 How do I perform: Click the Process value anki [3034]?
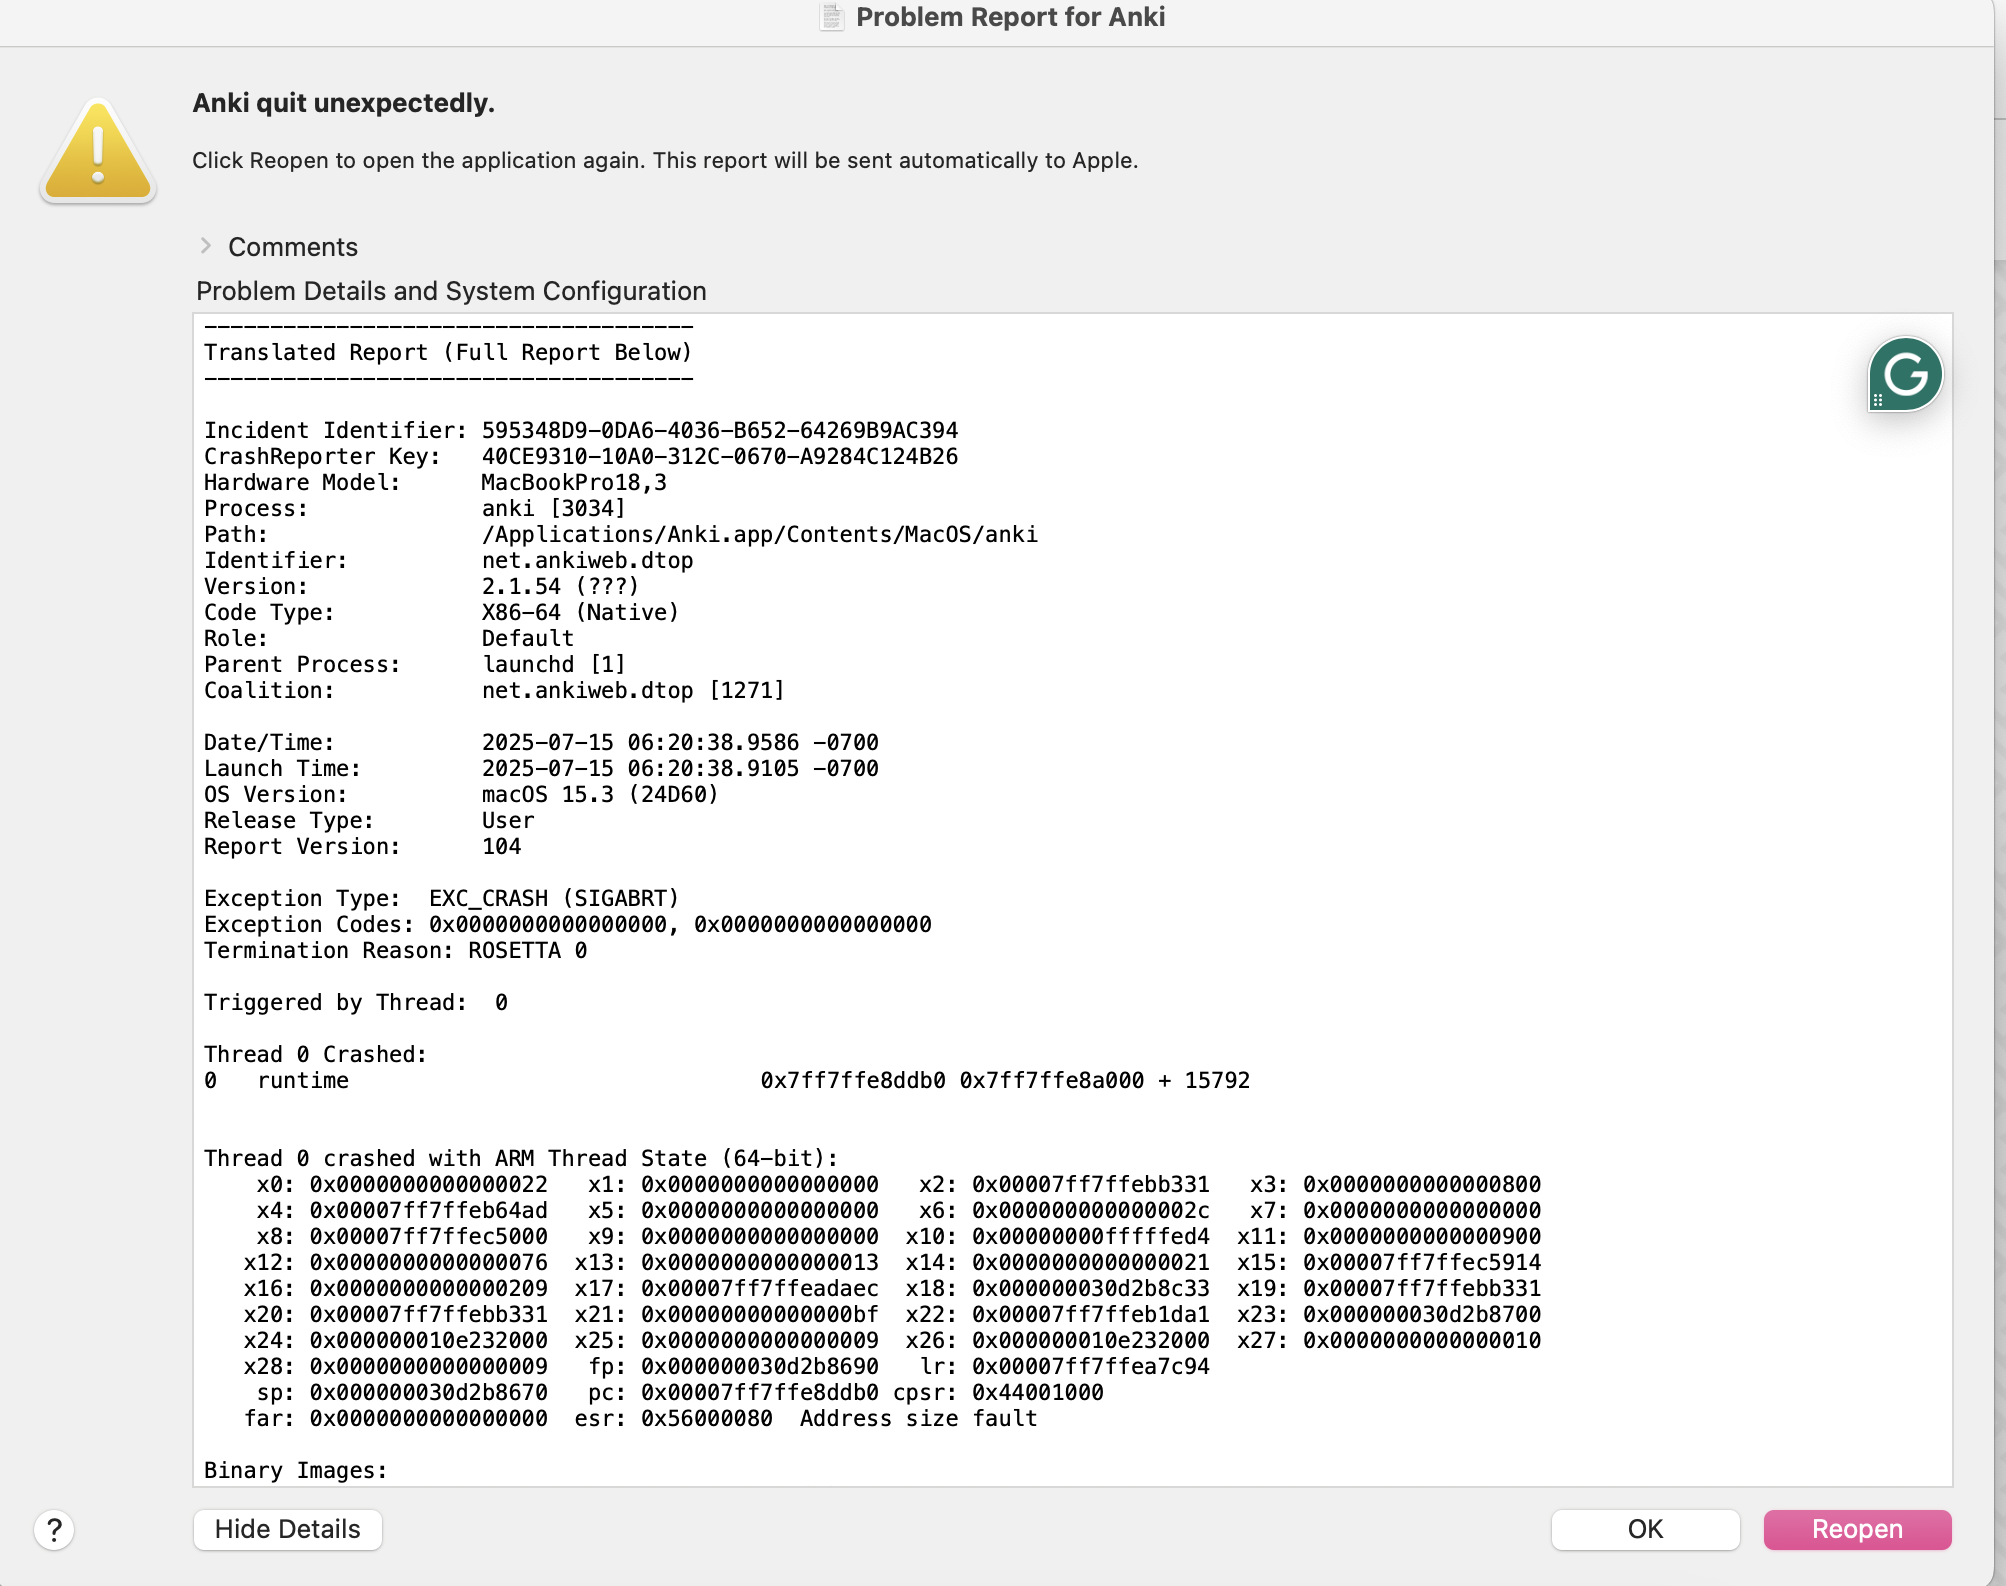[x=554, y=508]
